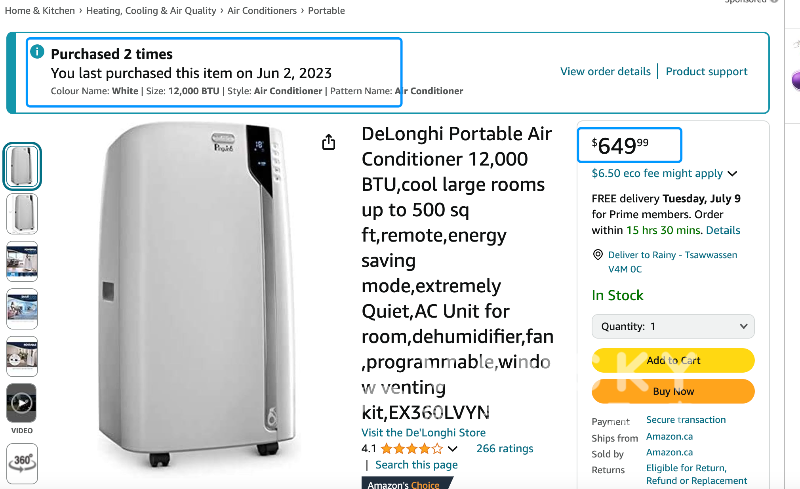Play the product VIDEO thumbnail
The image size is (800, 489).
(21, 404)
